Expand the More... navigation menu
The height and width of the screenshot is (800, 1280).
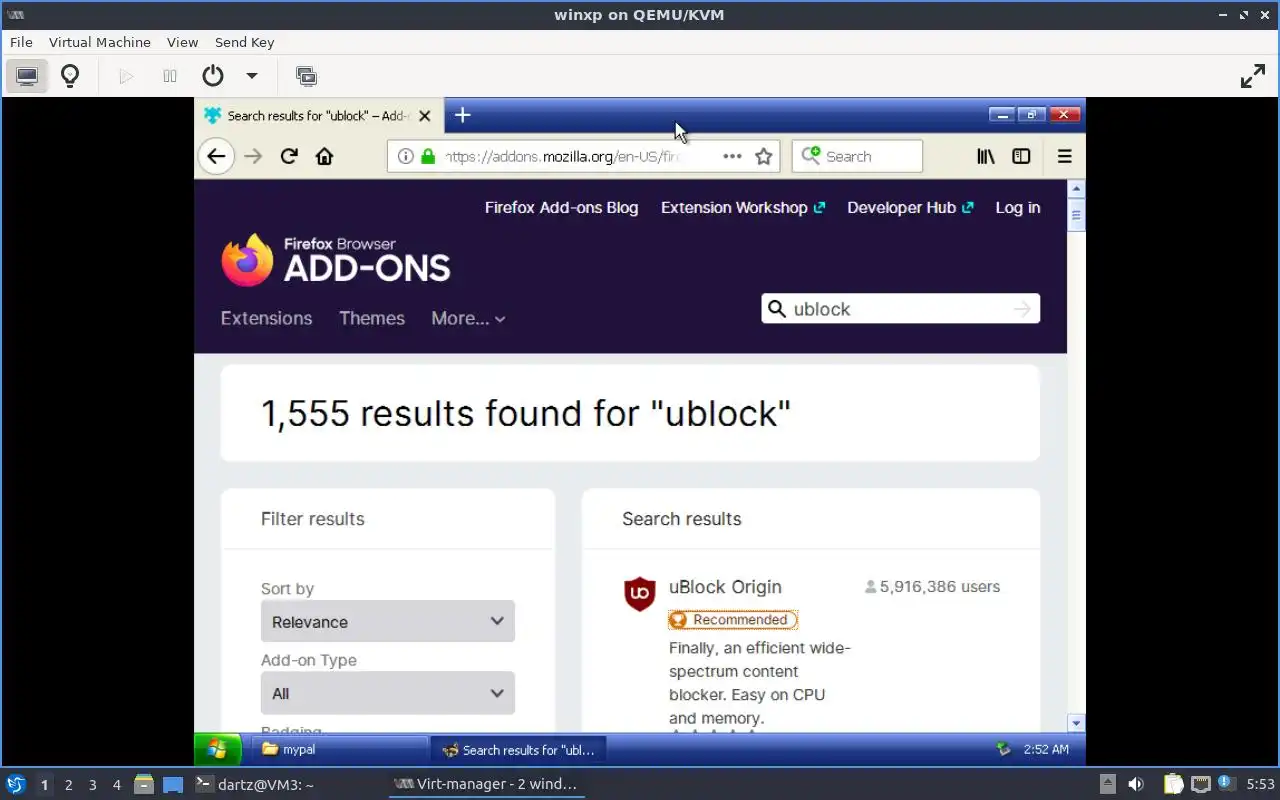click(x=468, y=318)
